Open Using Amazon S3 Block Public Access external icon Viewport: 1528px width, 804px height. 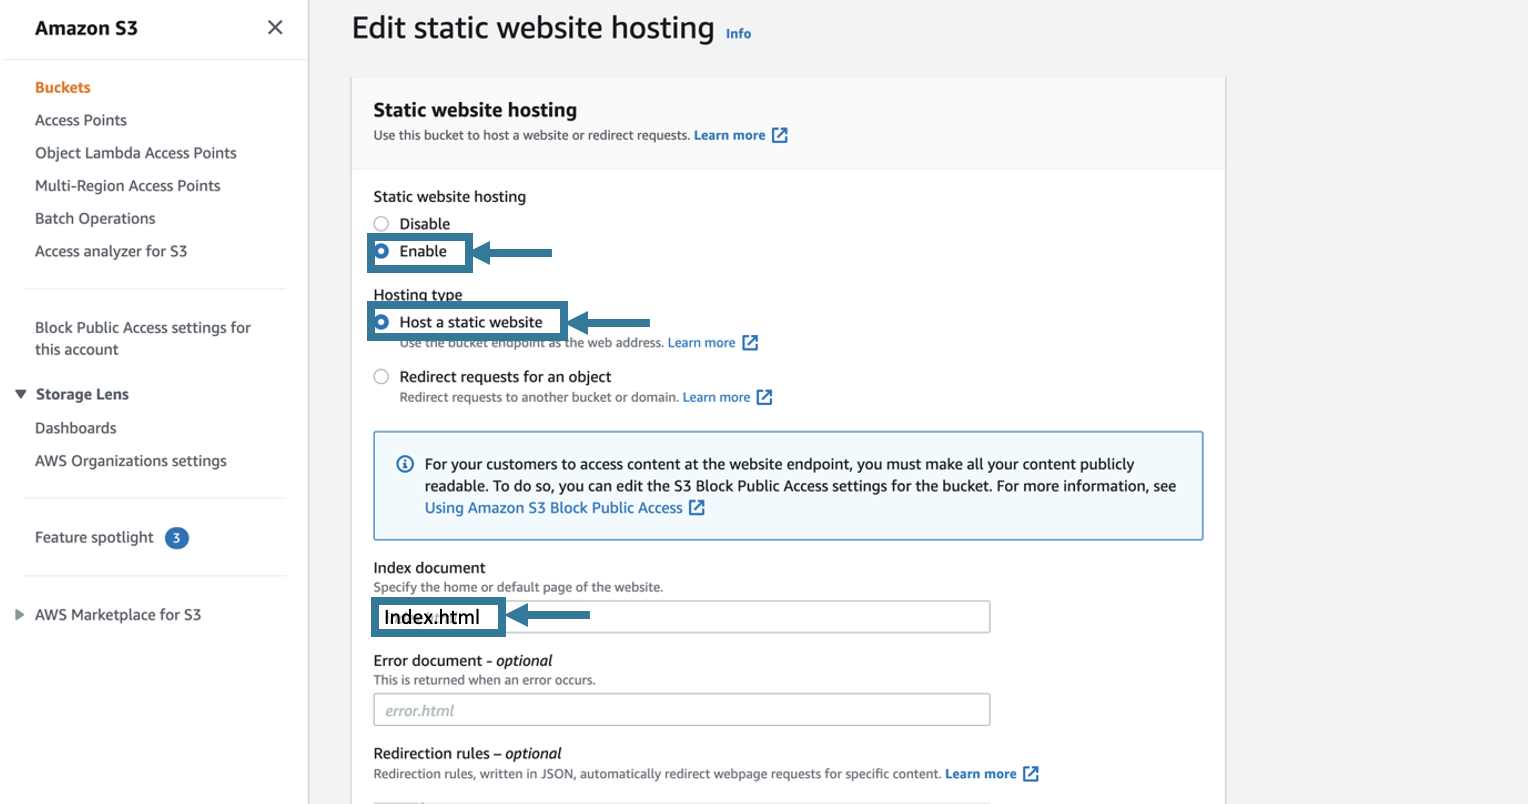[697, 508]
